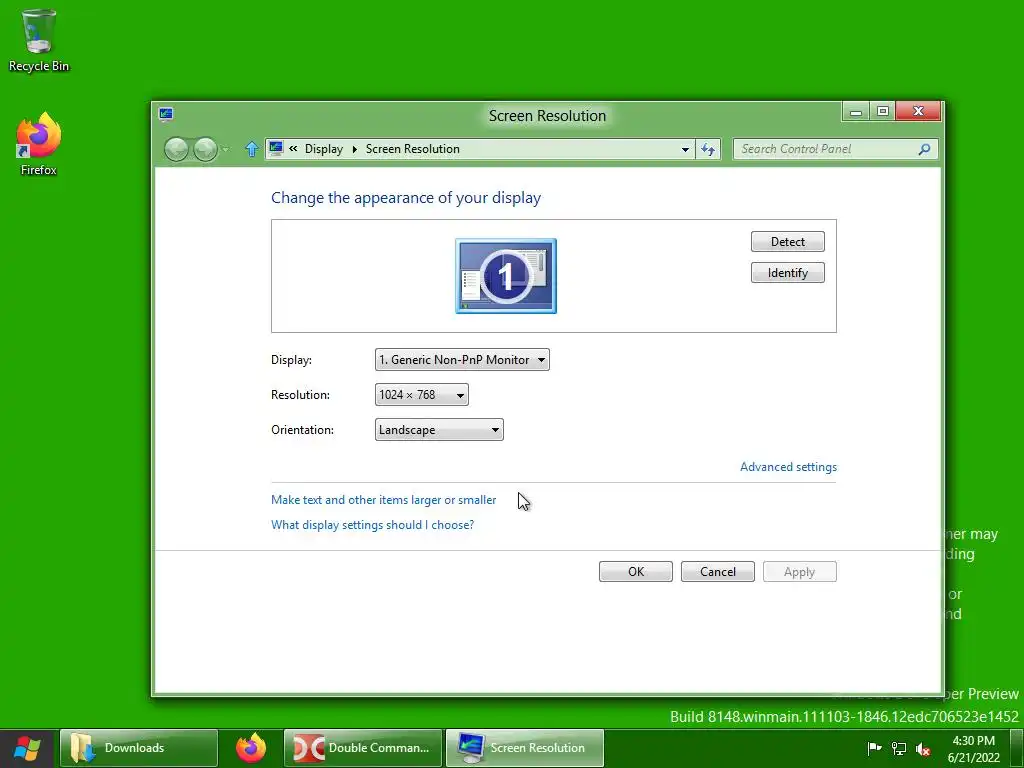
Task: Open Firefox from the taskbar
Action: pos(251,748)
